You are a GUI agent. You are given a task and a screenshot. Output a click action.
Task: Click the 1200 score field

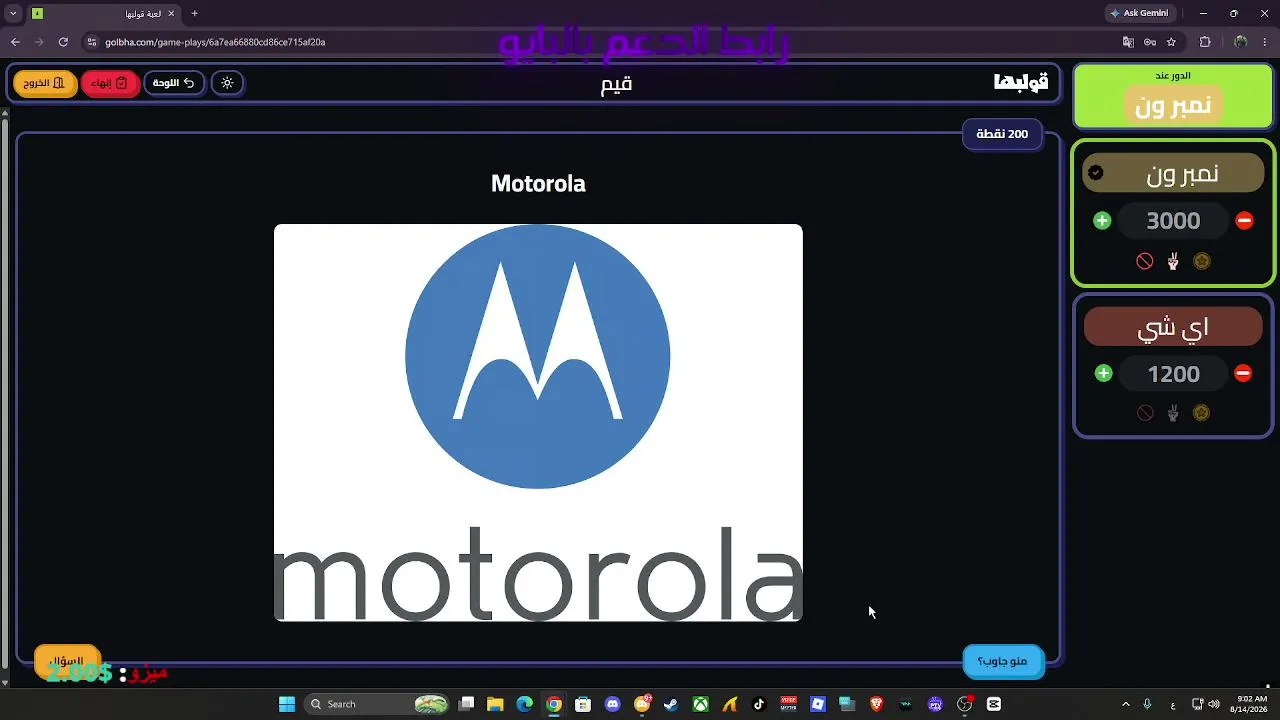coord(1173,374)
